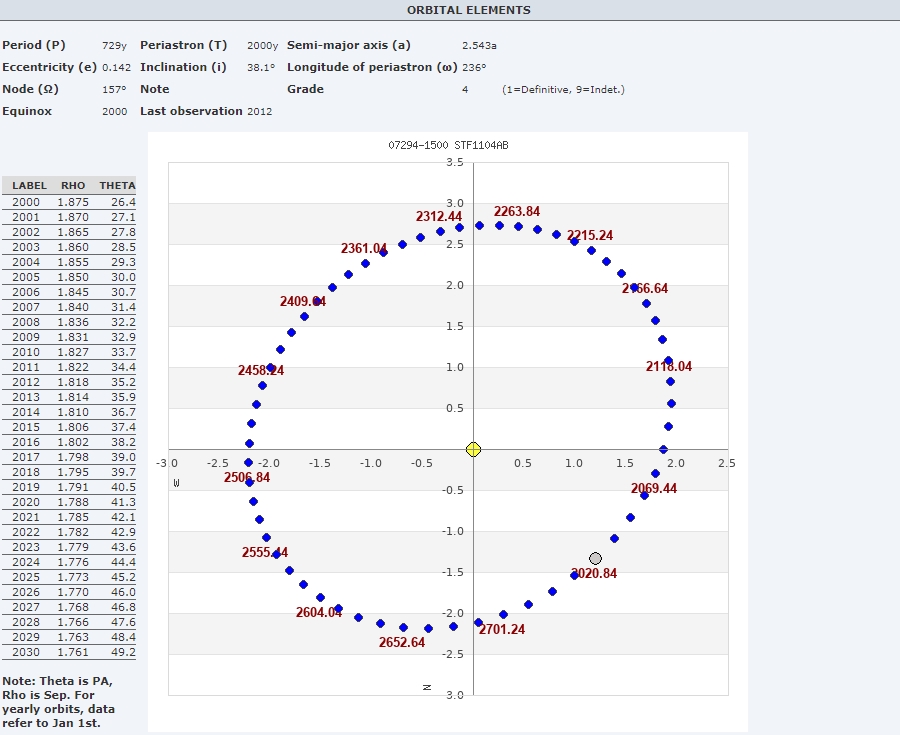This screenshot has height=735, width=900.
Task: Select the 2458.24 orbit point label
Action: pyautogui.click(x=261, y=371)
